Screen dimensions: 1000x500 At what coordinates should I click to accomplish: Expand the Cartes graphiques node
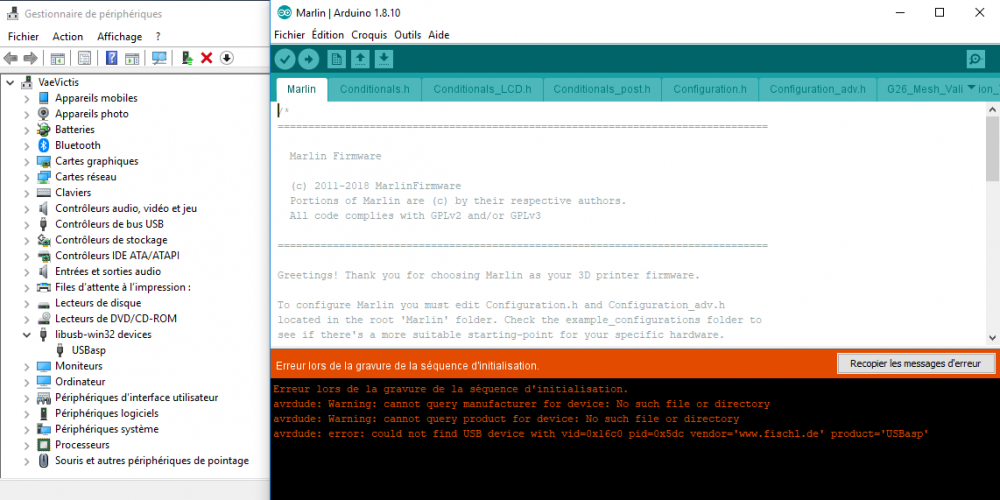pos(26,161)
